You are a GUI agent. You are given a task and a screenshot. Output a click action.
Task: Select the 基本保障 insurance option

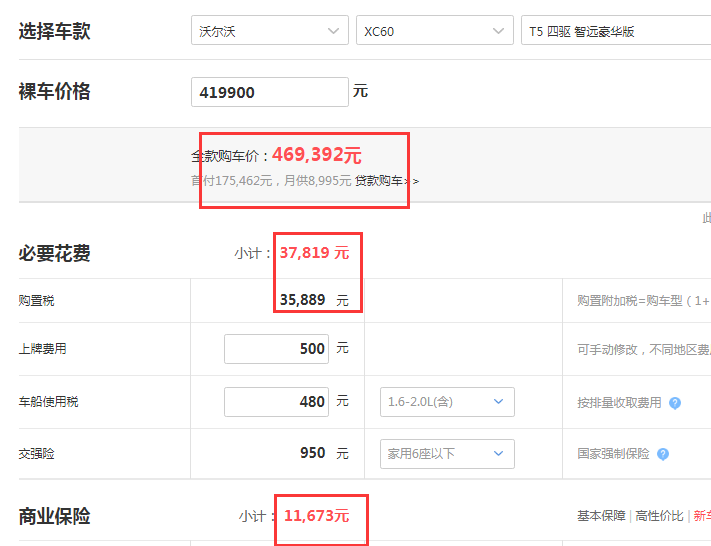click(601, 516)
